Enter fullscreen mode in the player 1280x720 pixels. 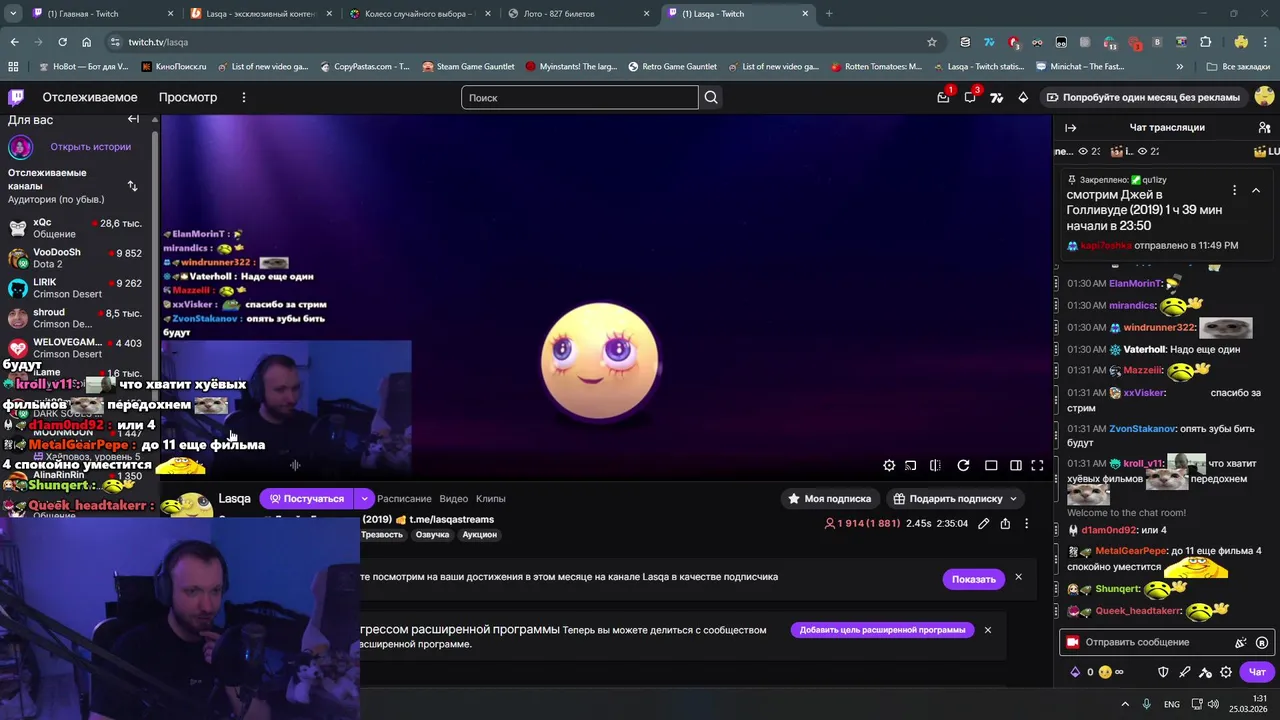(1037, 465)
